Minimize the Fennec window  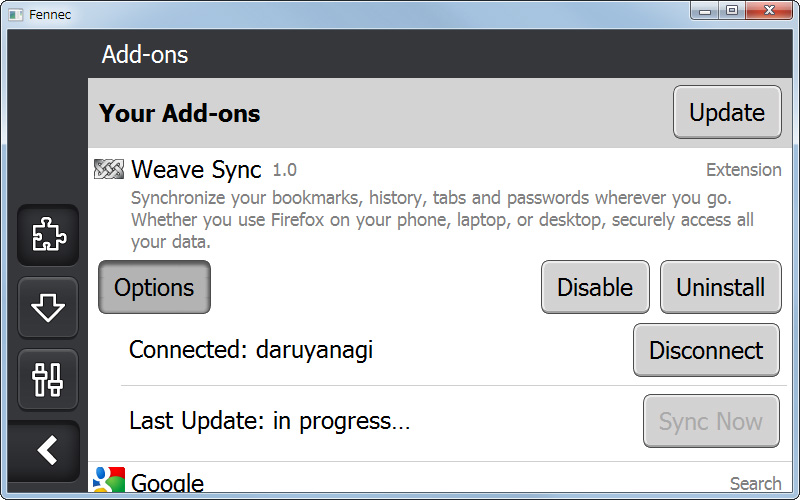point(706,11)
